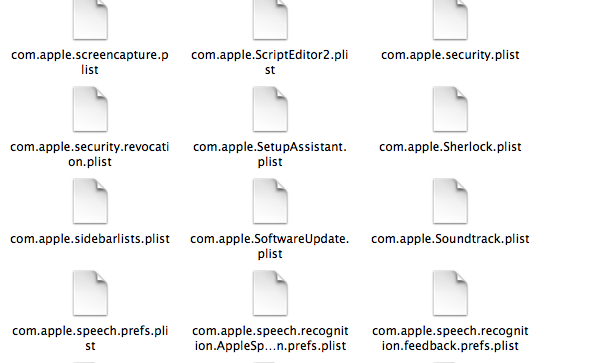Image resolution: width=614 pixels, height=363 pixels.
Task: Select the com.apple.SoftwareUpdate.plist file icon
Action: (x=270, y=201)
